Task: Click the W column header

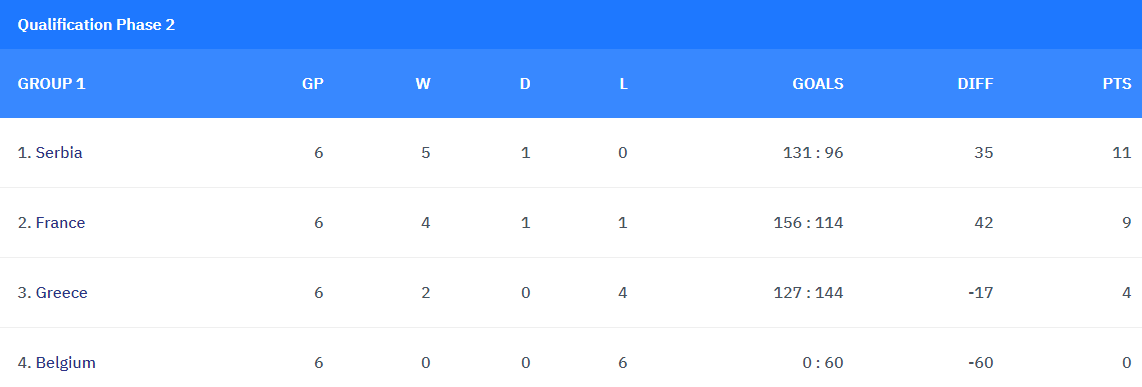Action: coord(423,84)
